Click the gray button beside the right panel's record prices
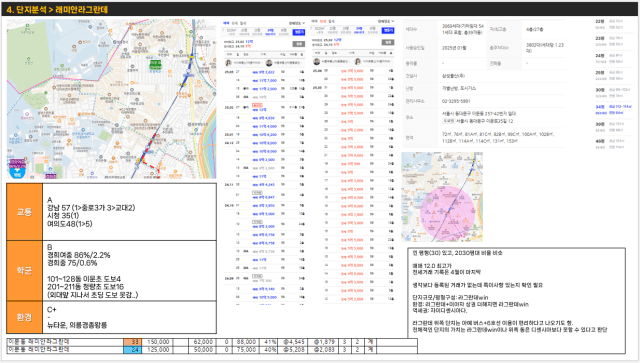The width and height of the screenshot is (640, 363). (388, 42)
